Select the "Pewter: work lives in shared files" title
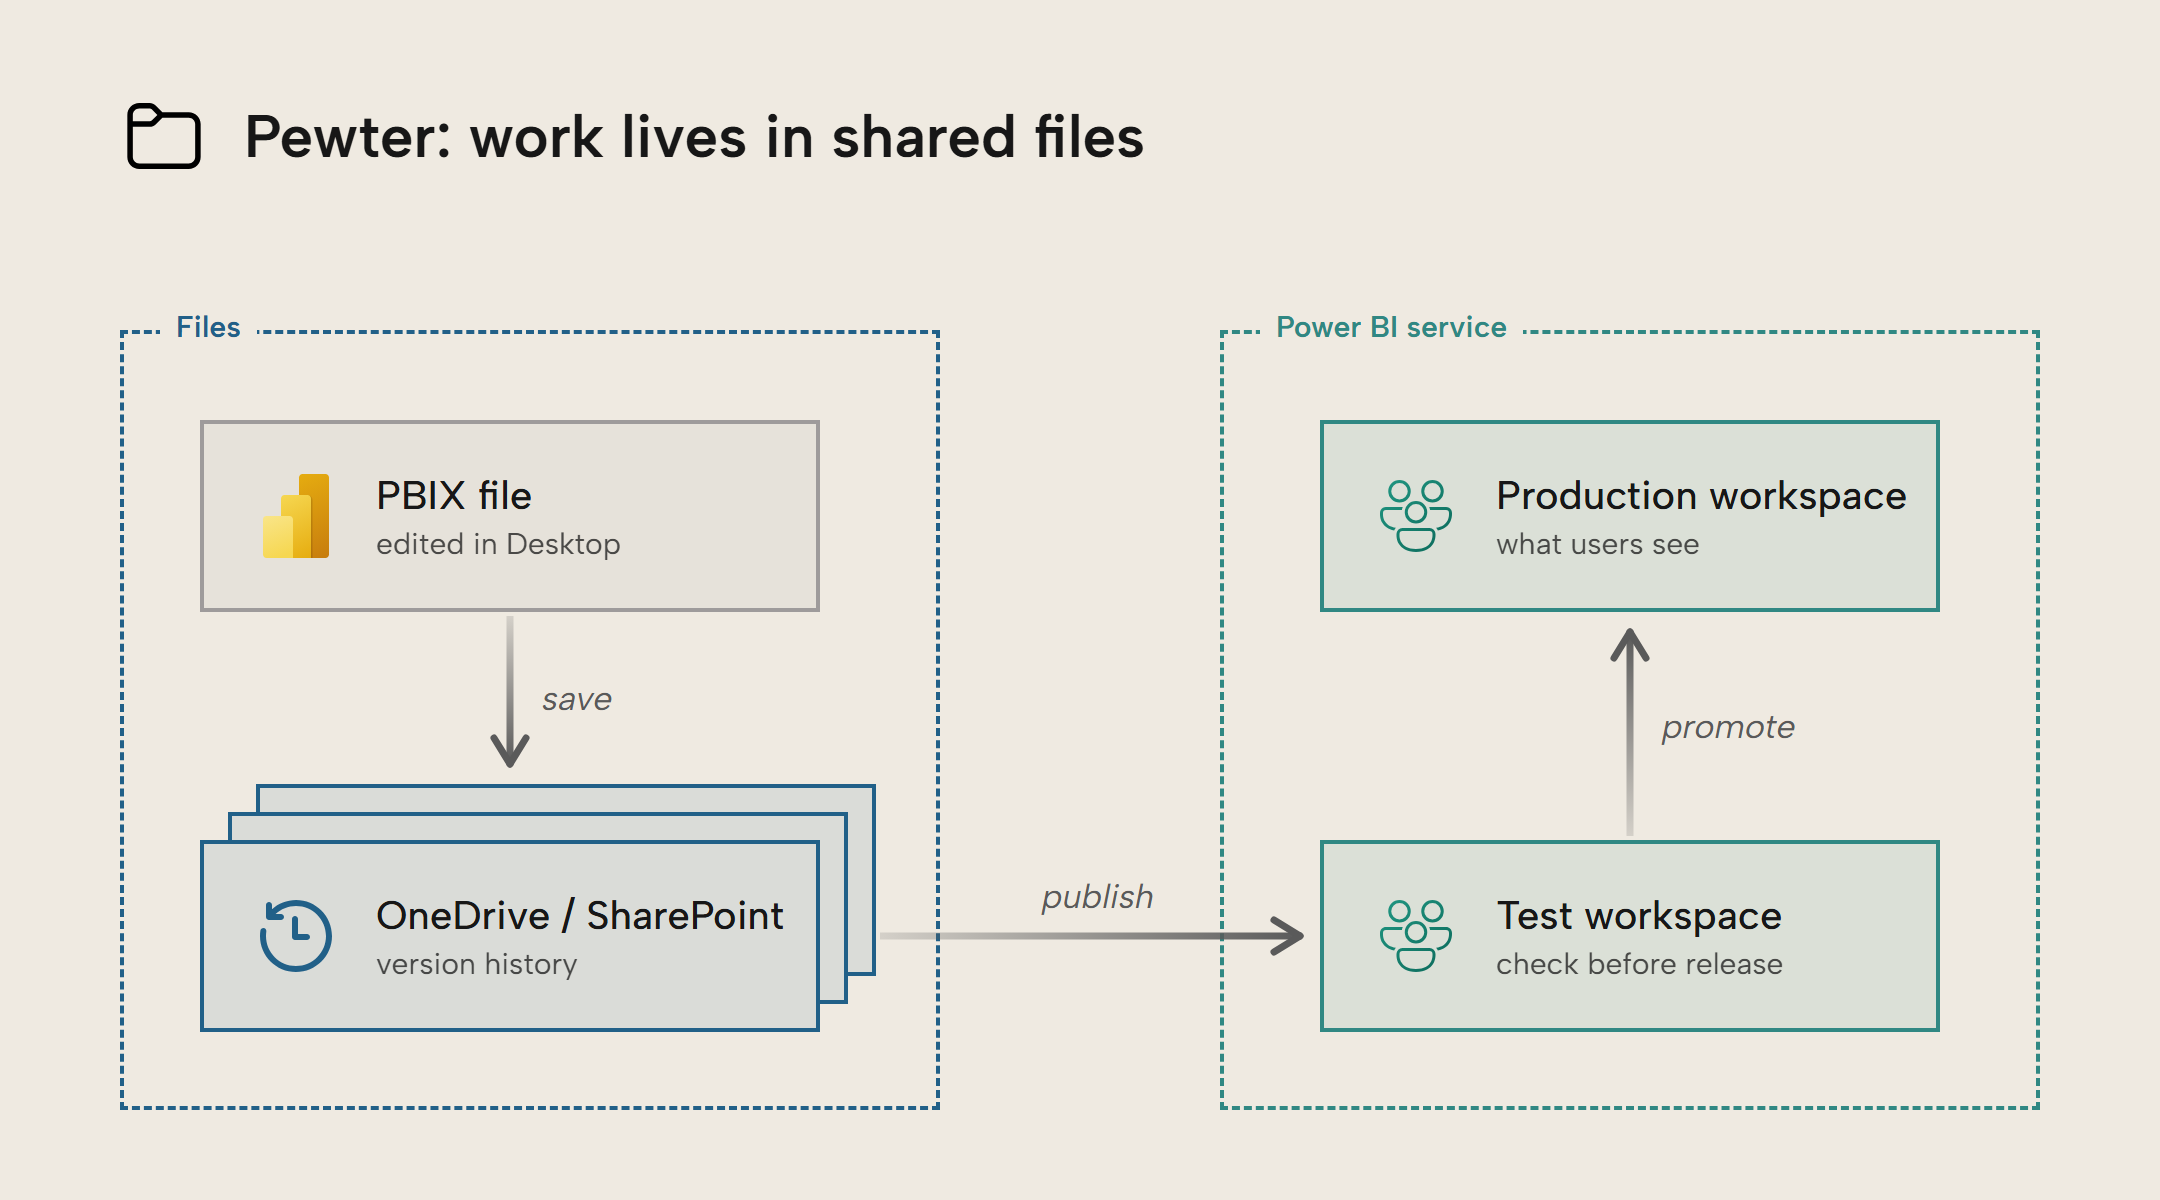This screenshot has width=2160, height=1200. click(694, 137)
